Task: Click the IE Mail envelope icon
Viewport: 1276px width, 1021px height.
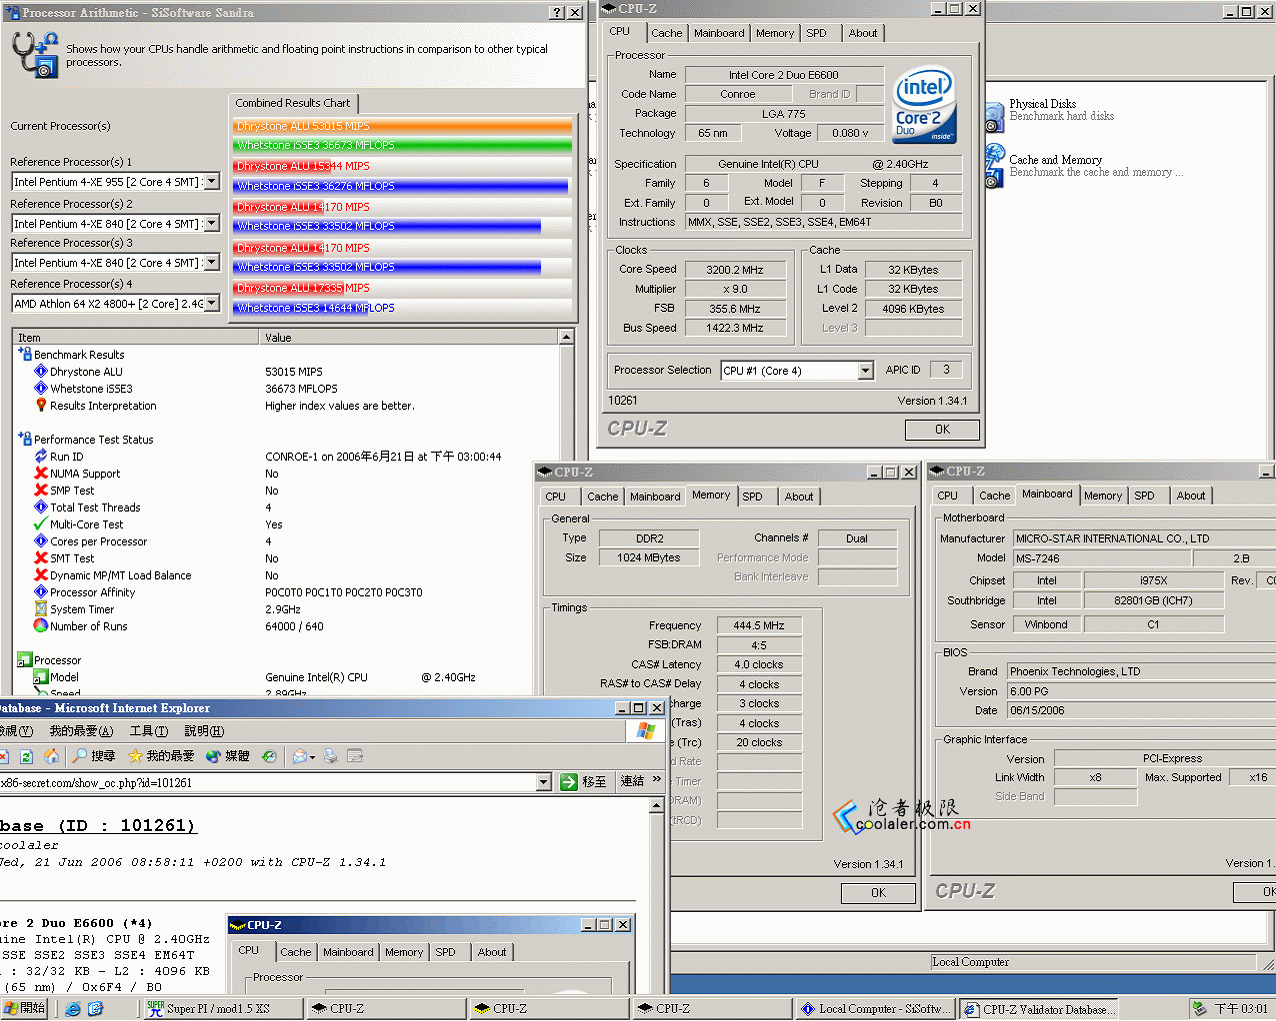Action: tap(302, 756)
